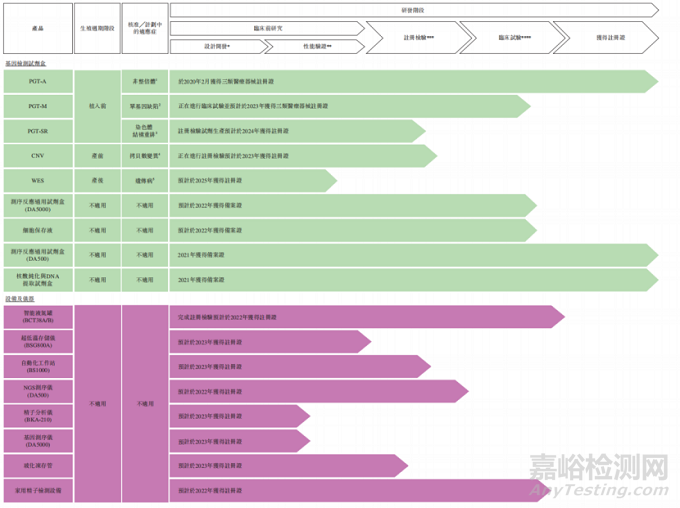Image resolution: width=680 pixels, height=508 pixels.
Task: Click the 家用精子檢測設備 cell
Action: coord(38,490)
